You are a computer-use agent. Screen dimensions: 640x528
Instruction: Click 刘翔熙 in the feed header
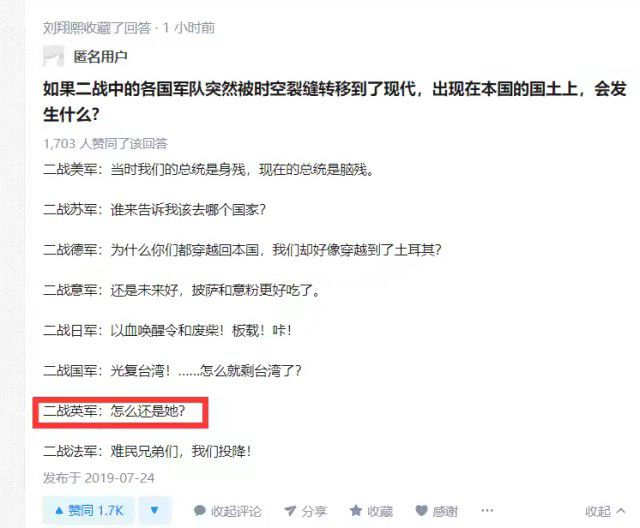[x=63, y=28]
